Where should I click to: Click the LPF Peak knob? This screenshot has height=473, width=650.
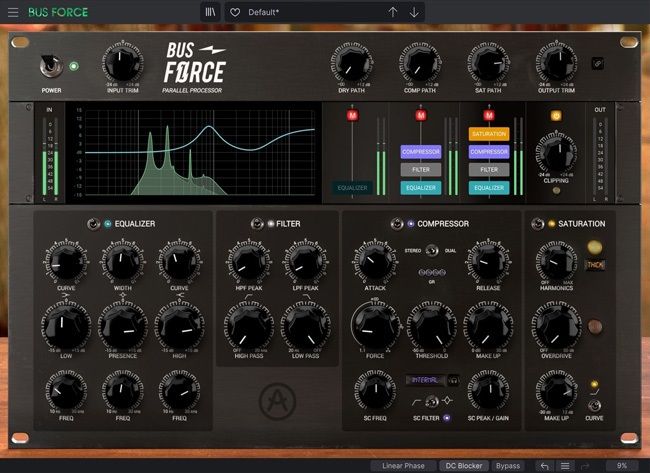click(306, 262)
